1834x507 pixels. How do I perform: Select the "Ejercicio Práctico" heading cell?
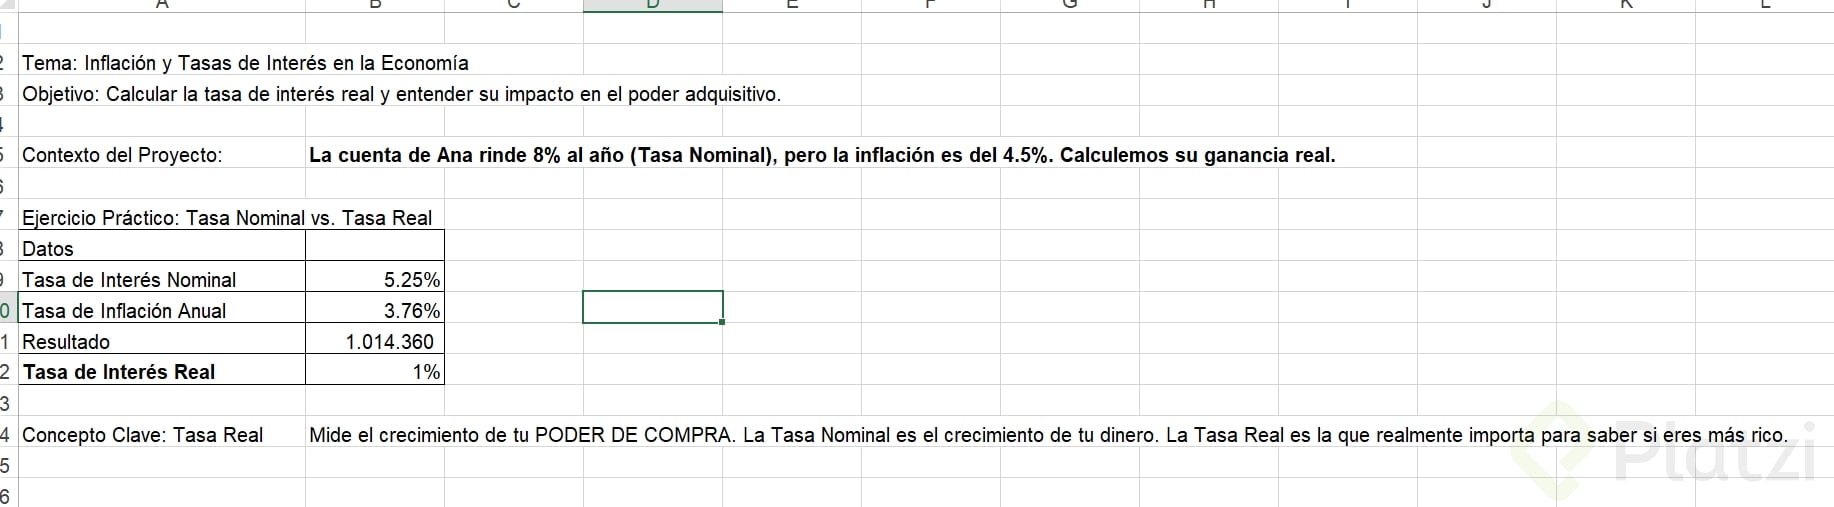(x=160, y=218)
